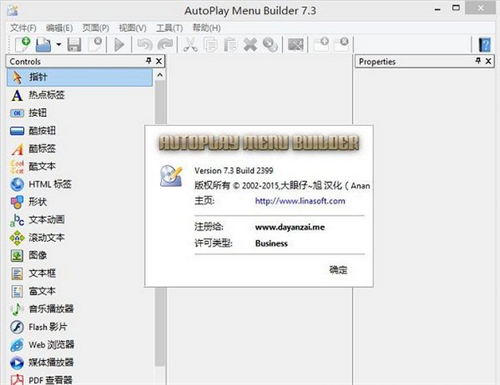
Task: Select the 酷按钮 control
Action: [80, 131]
